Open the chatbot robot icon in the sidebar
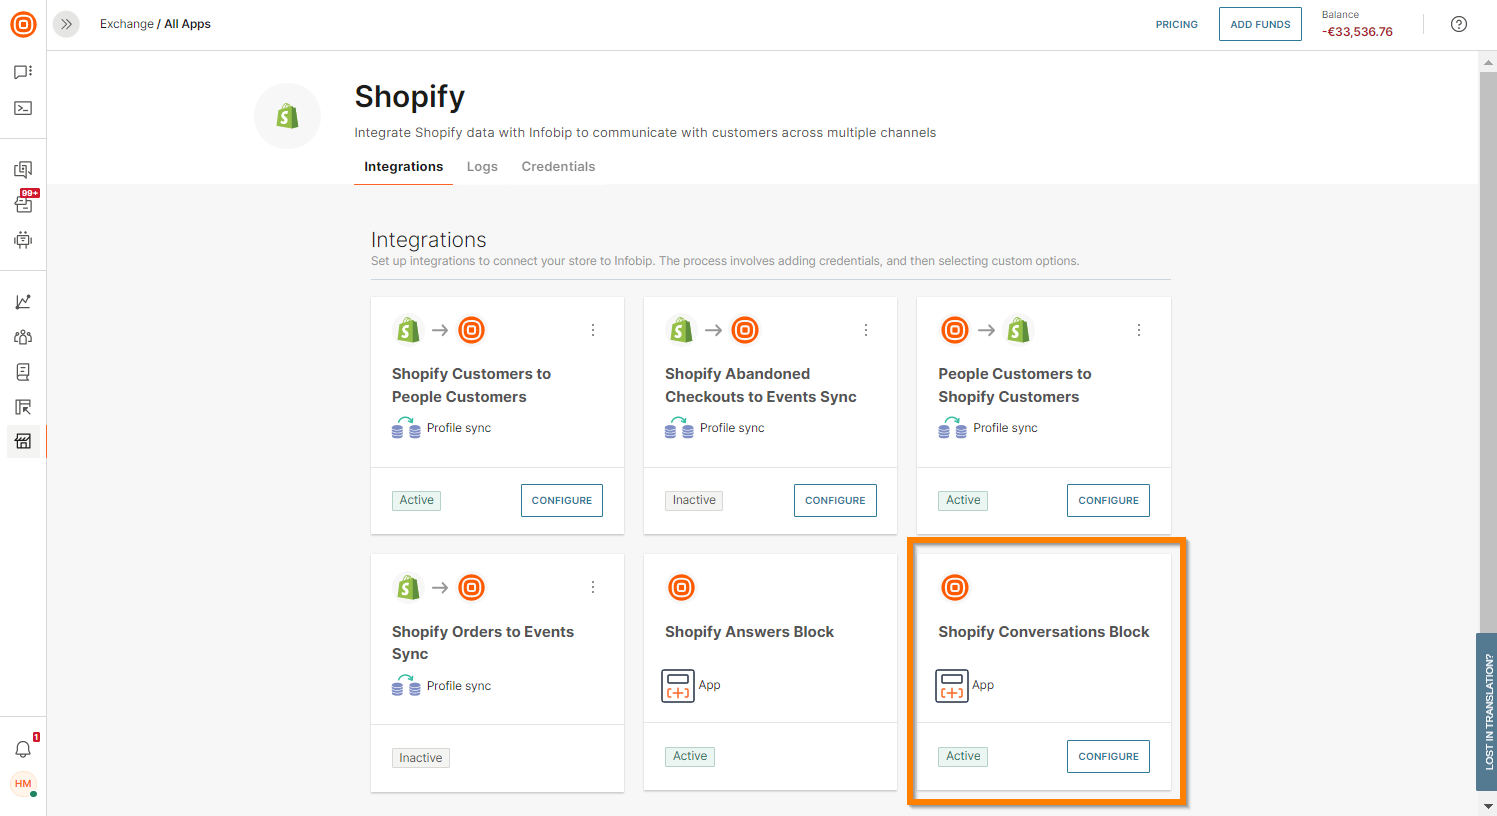 23,240
